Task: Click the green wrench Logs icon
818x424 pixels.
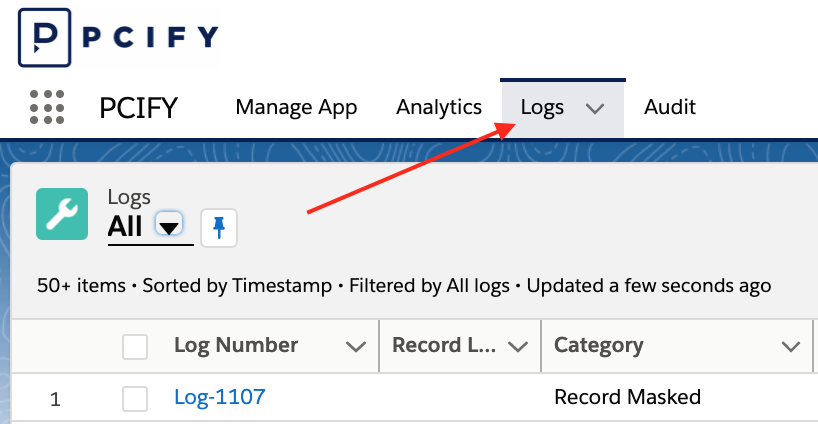Action: point(62,214)
